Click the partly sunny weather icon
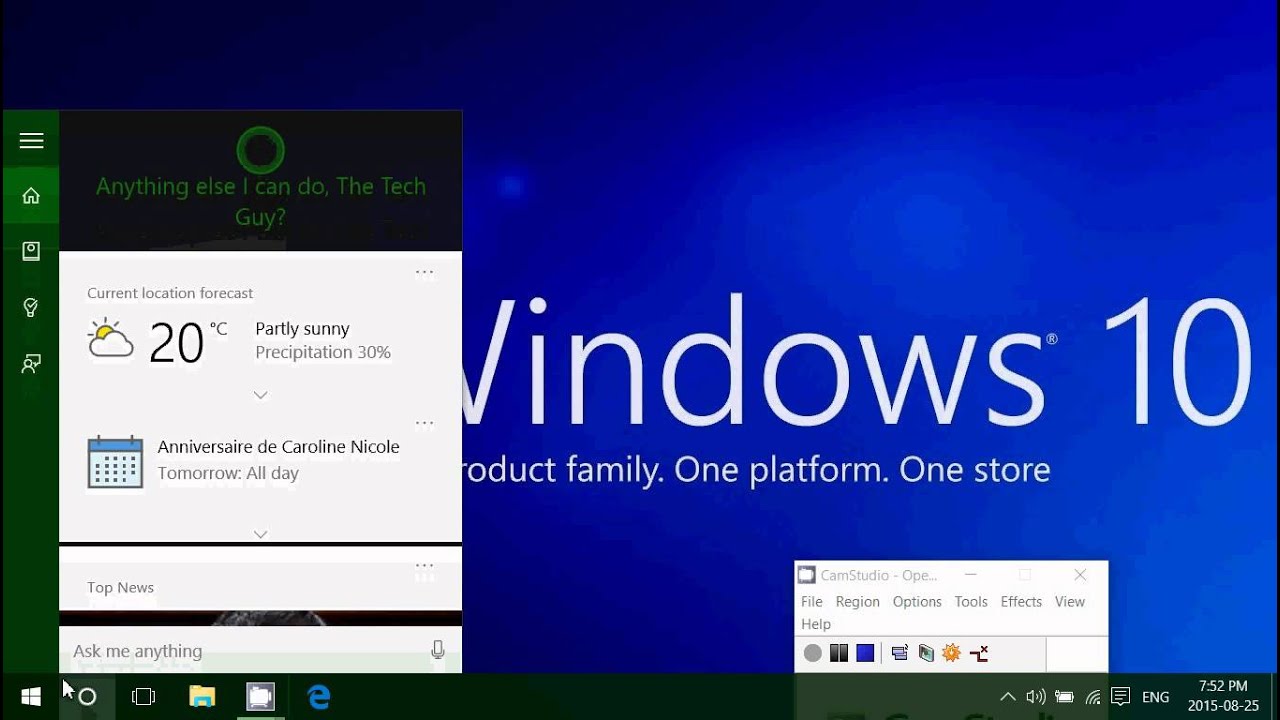This screenshot has width=1280, height=720. pos(110,339)
